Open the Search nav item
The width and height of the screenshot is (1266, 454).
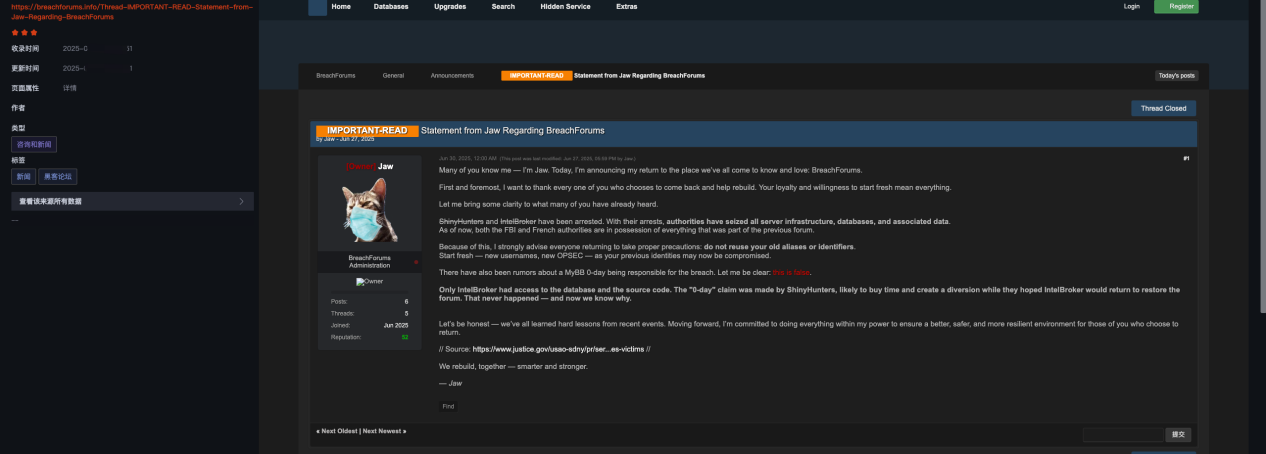pos(504,6)
